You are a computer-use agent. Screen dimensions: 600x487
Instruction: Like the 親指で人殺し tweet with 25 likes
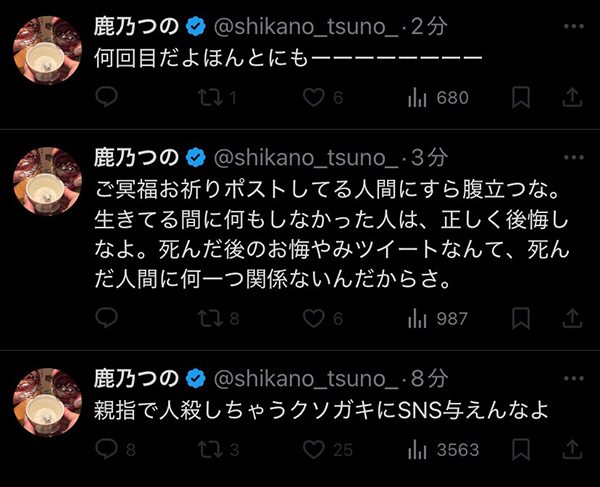point(313,450)
